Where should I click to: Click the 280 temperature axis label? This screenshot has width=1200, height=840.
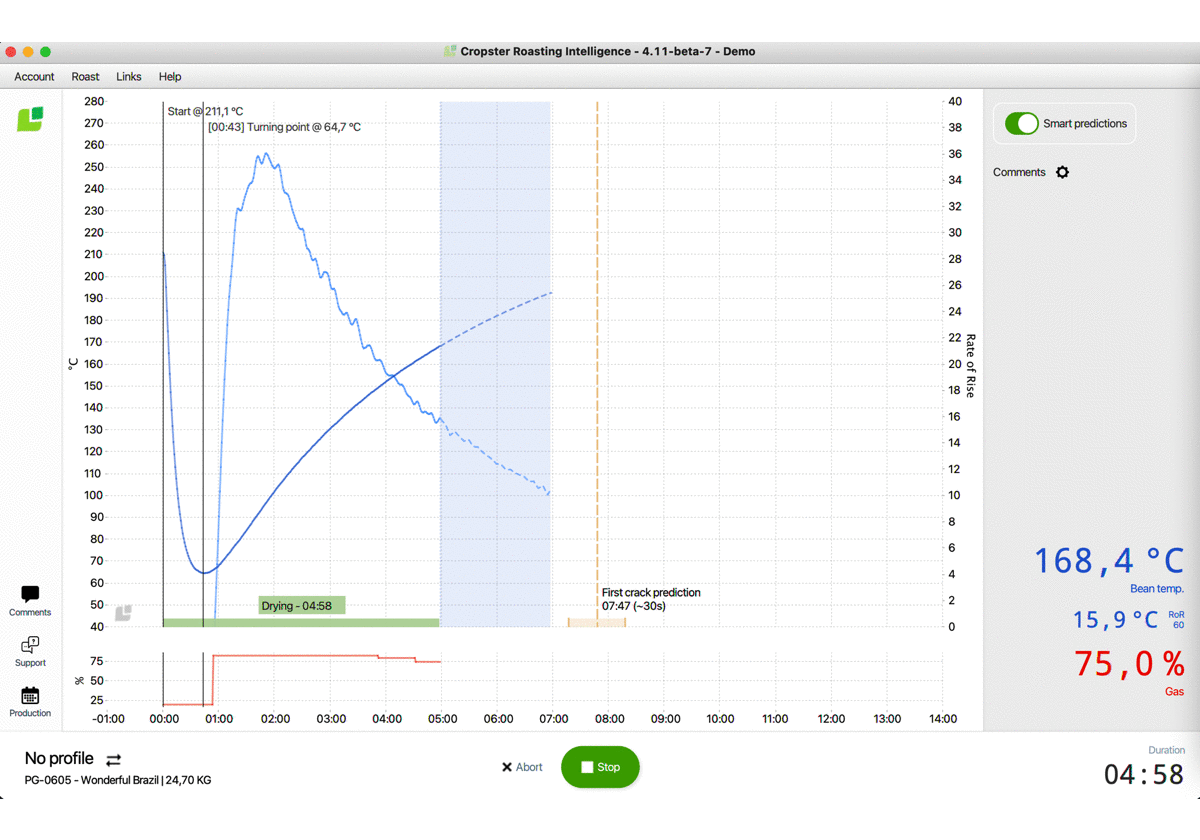[94, 101]
